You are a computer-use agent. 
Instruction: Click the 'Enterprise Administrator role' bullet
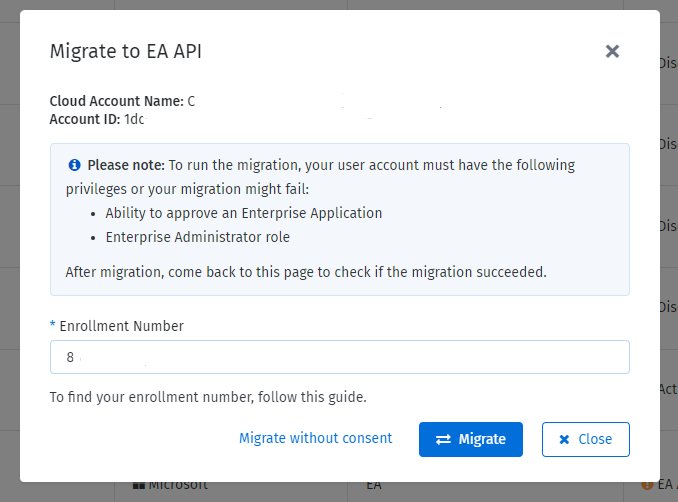coord(197,237)
